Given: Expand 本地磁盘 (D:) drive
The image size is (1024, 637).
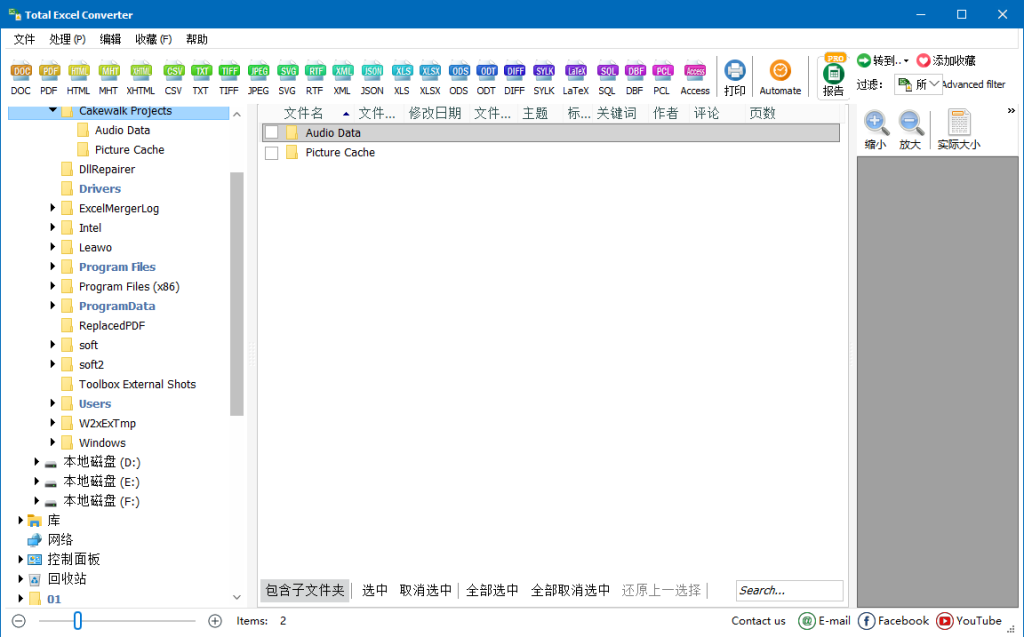Looking at the screenshot, I should 37,462.
